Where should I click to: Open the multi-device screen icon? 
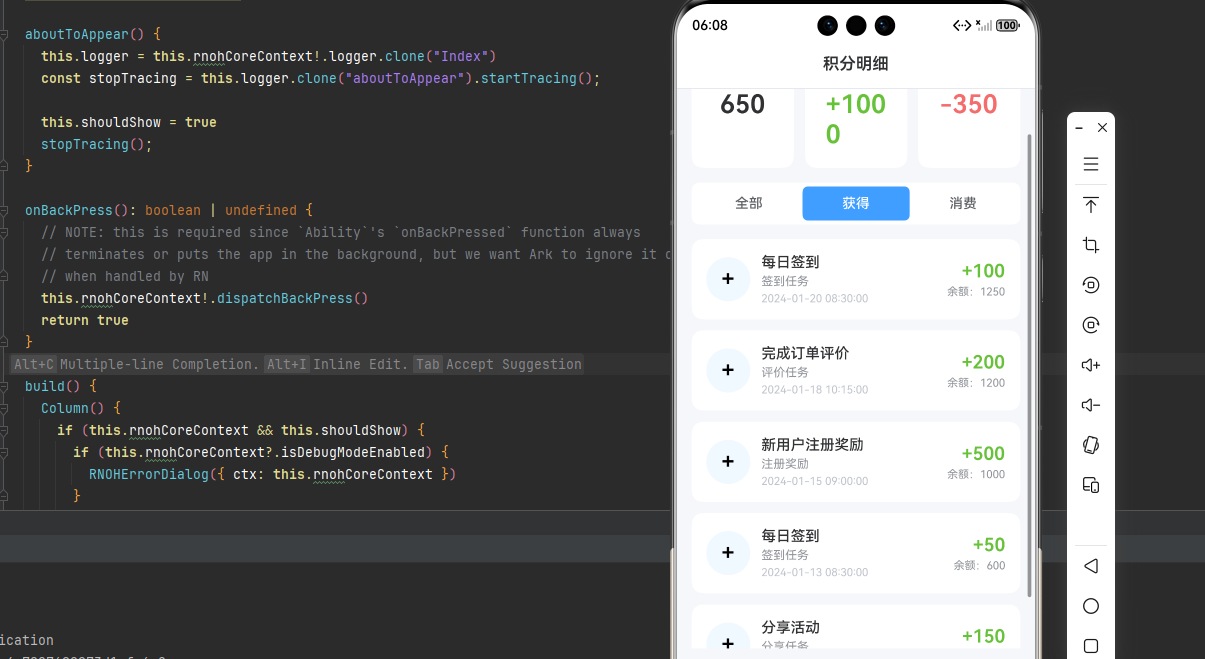1091,485
